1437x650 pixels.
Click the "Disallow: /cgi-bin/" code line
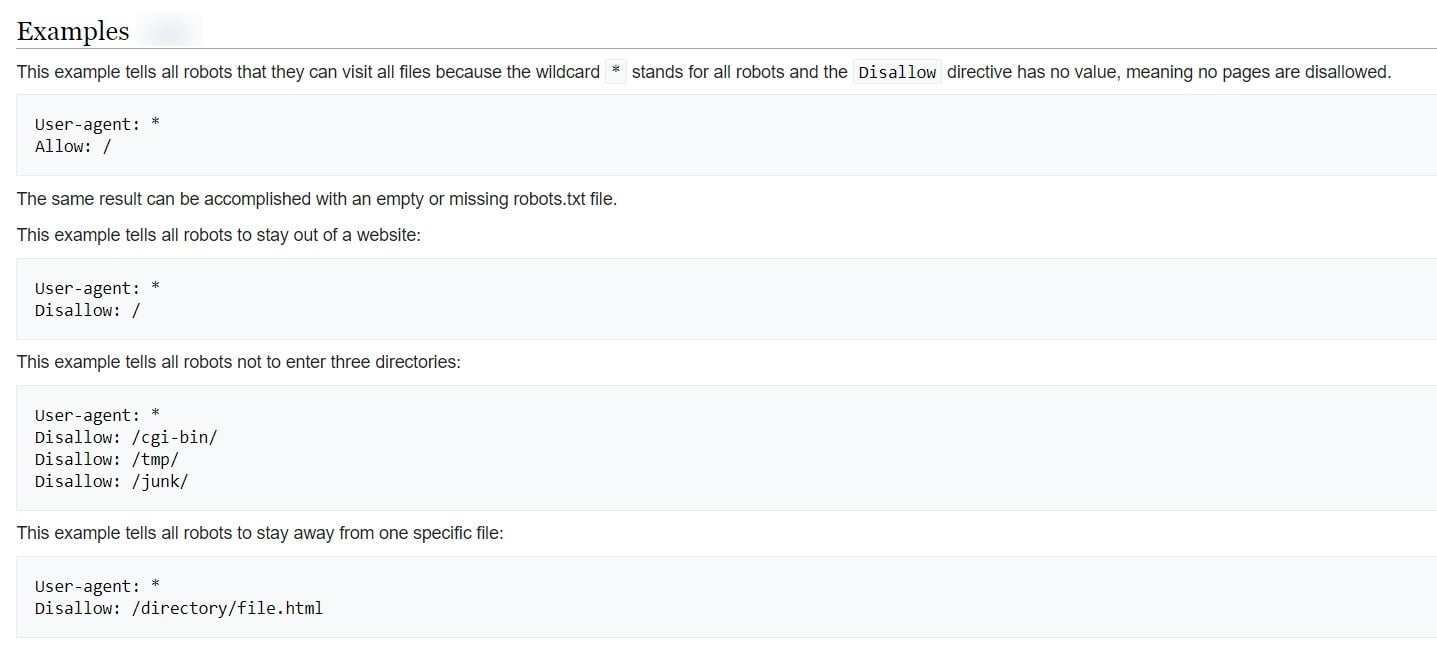[125, 437]
